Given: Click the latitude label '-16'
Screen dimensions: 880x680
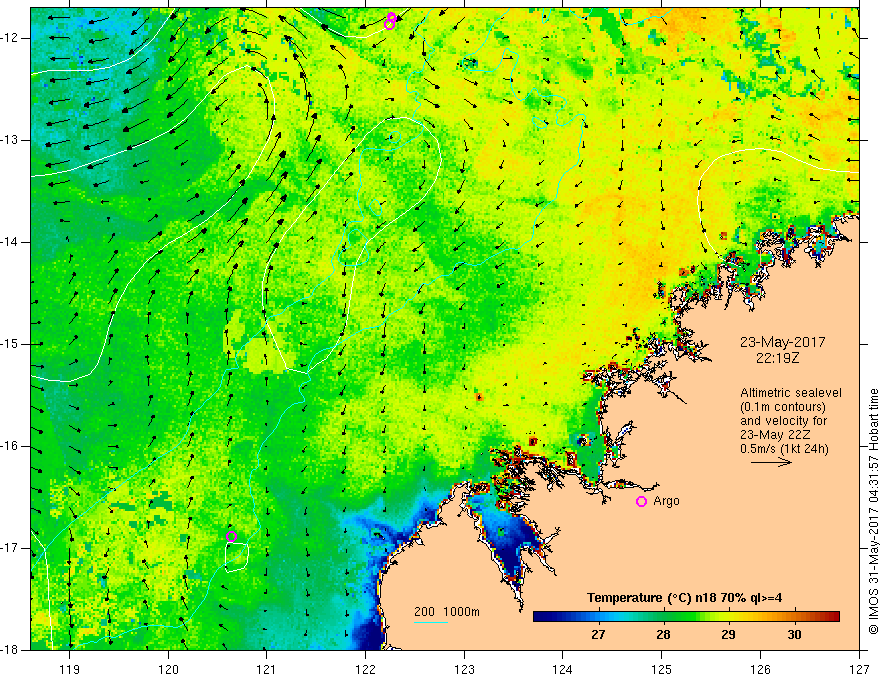Looking at the screenshot, I should pos(10,446).
